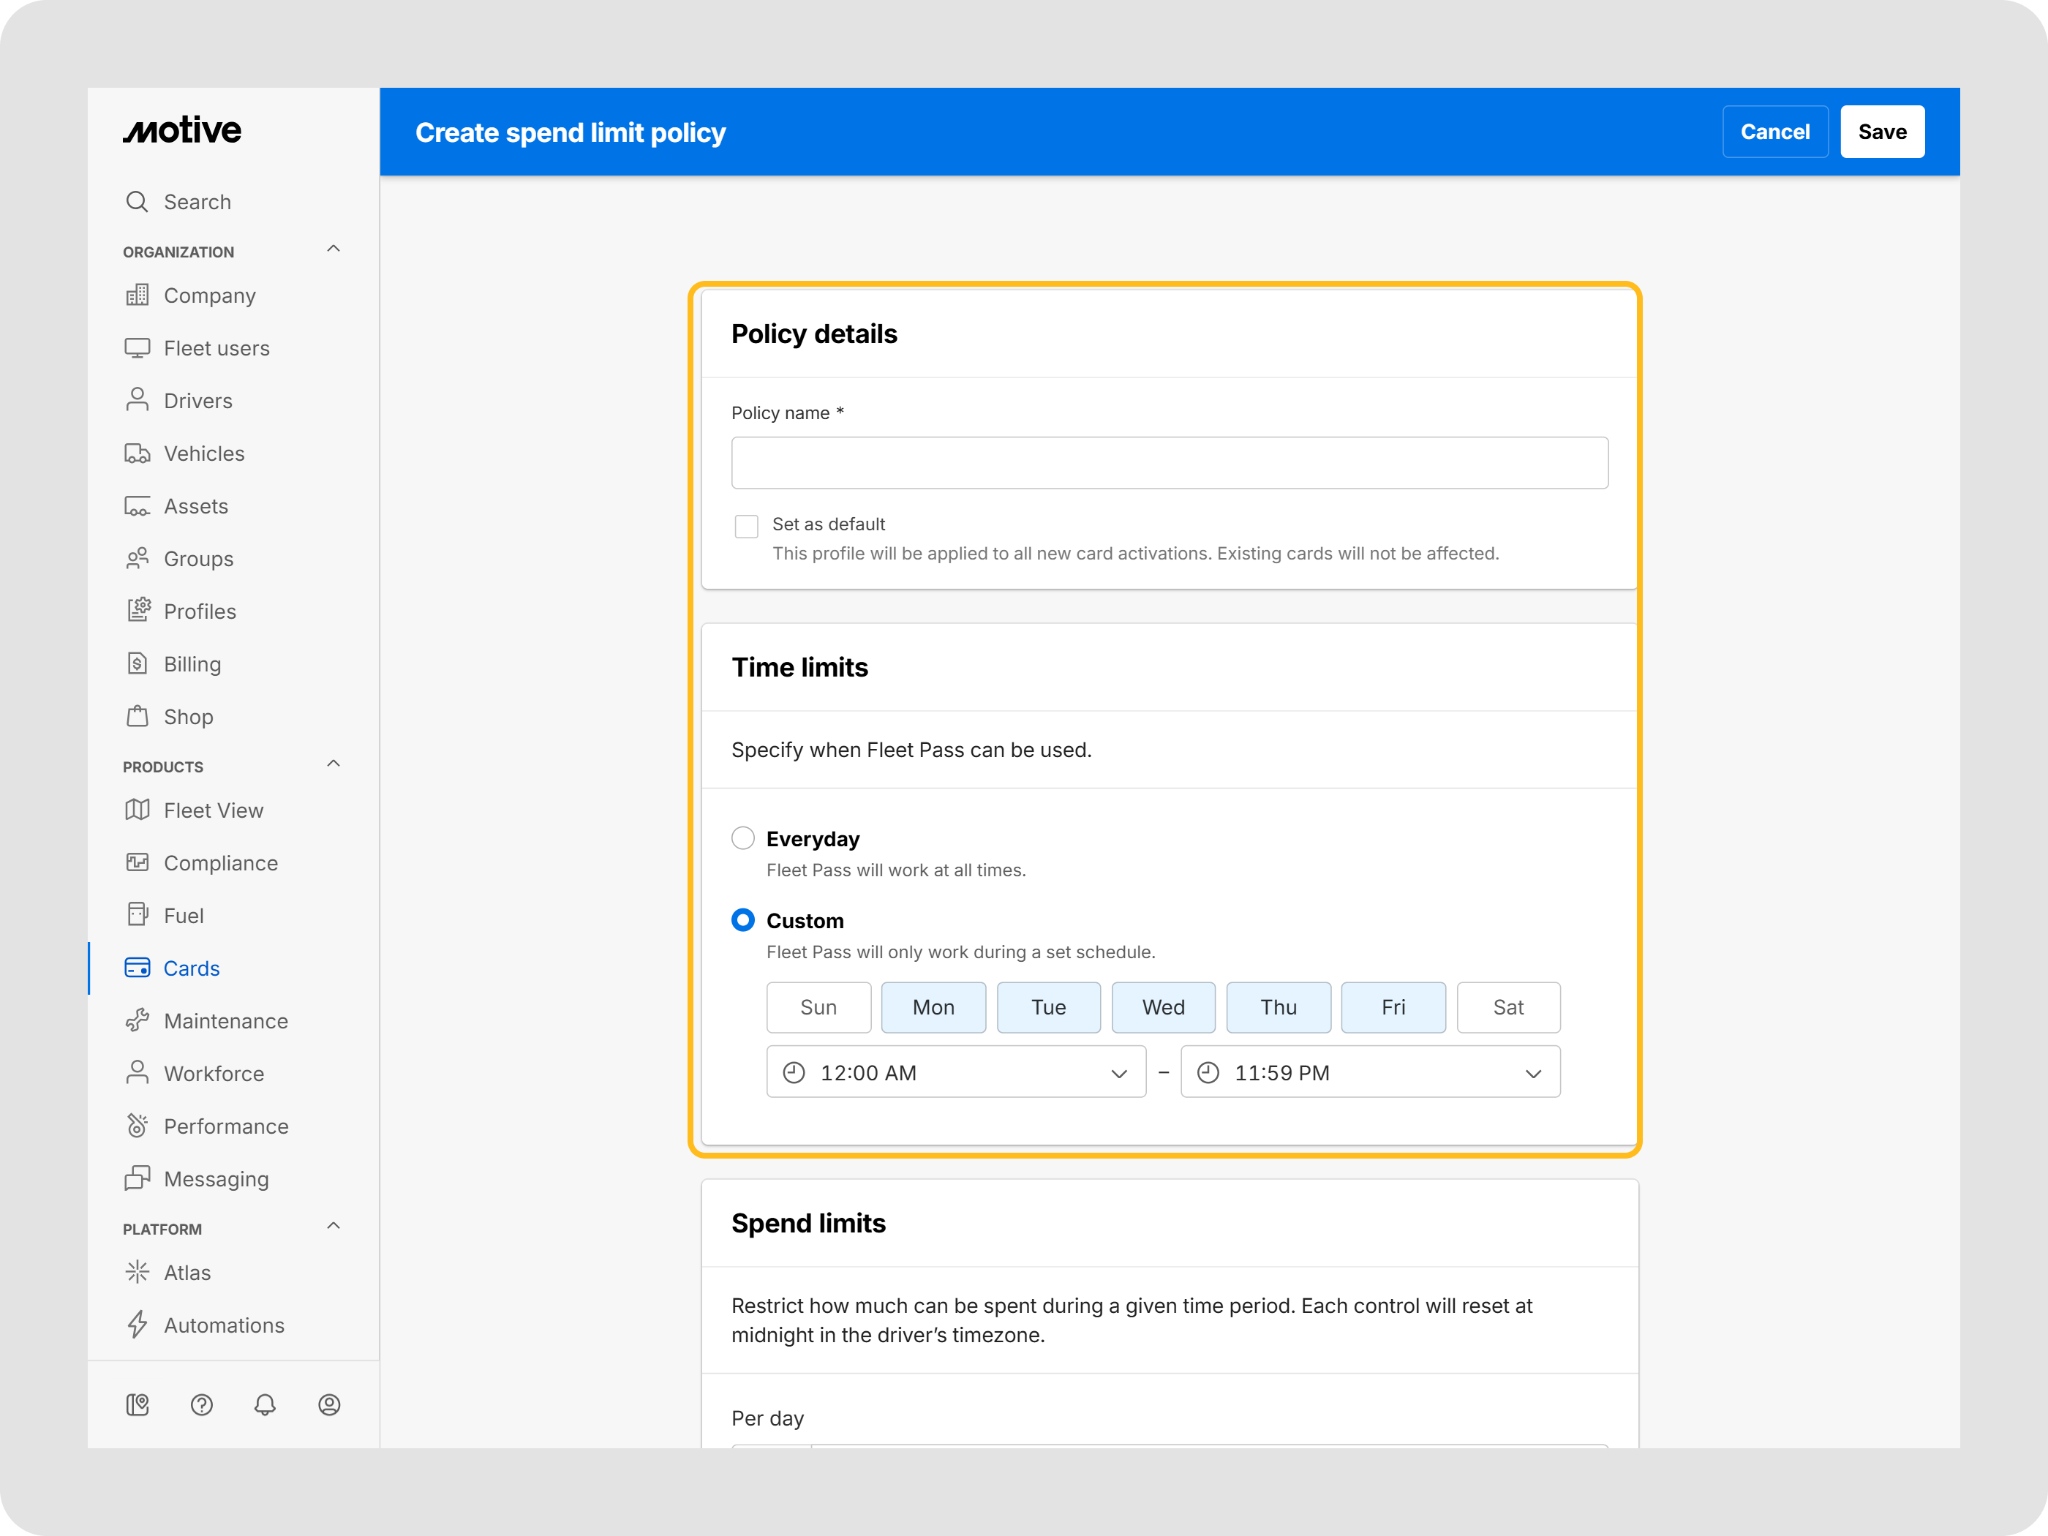2048x1536 pixels.
Task: Enable the Set as default checkbox
Action: click(746, 526)
